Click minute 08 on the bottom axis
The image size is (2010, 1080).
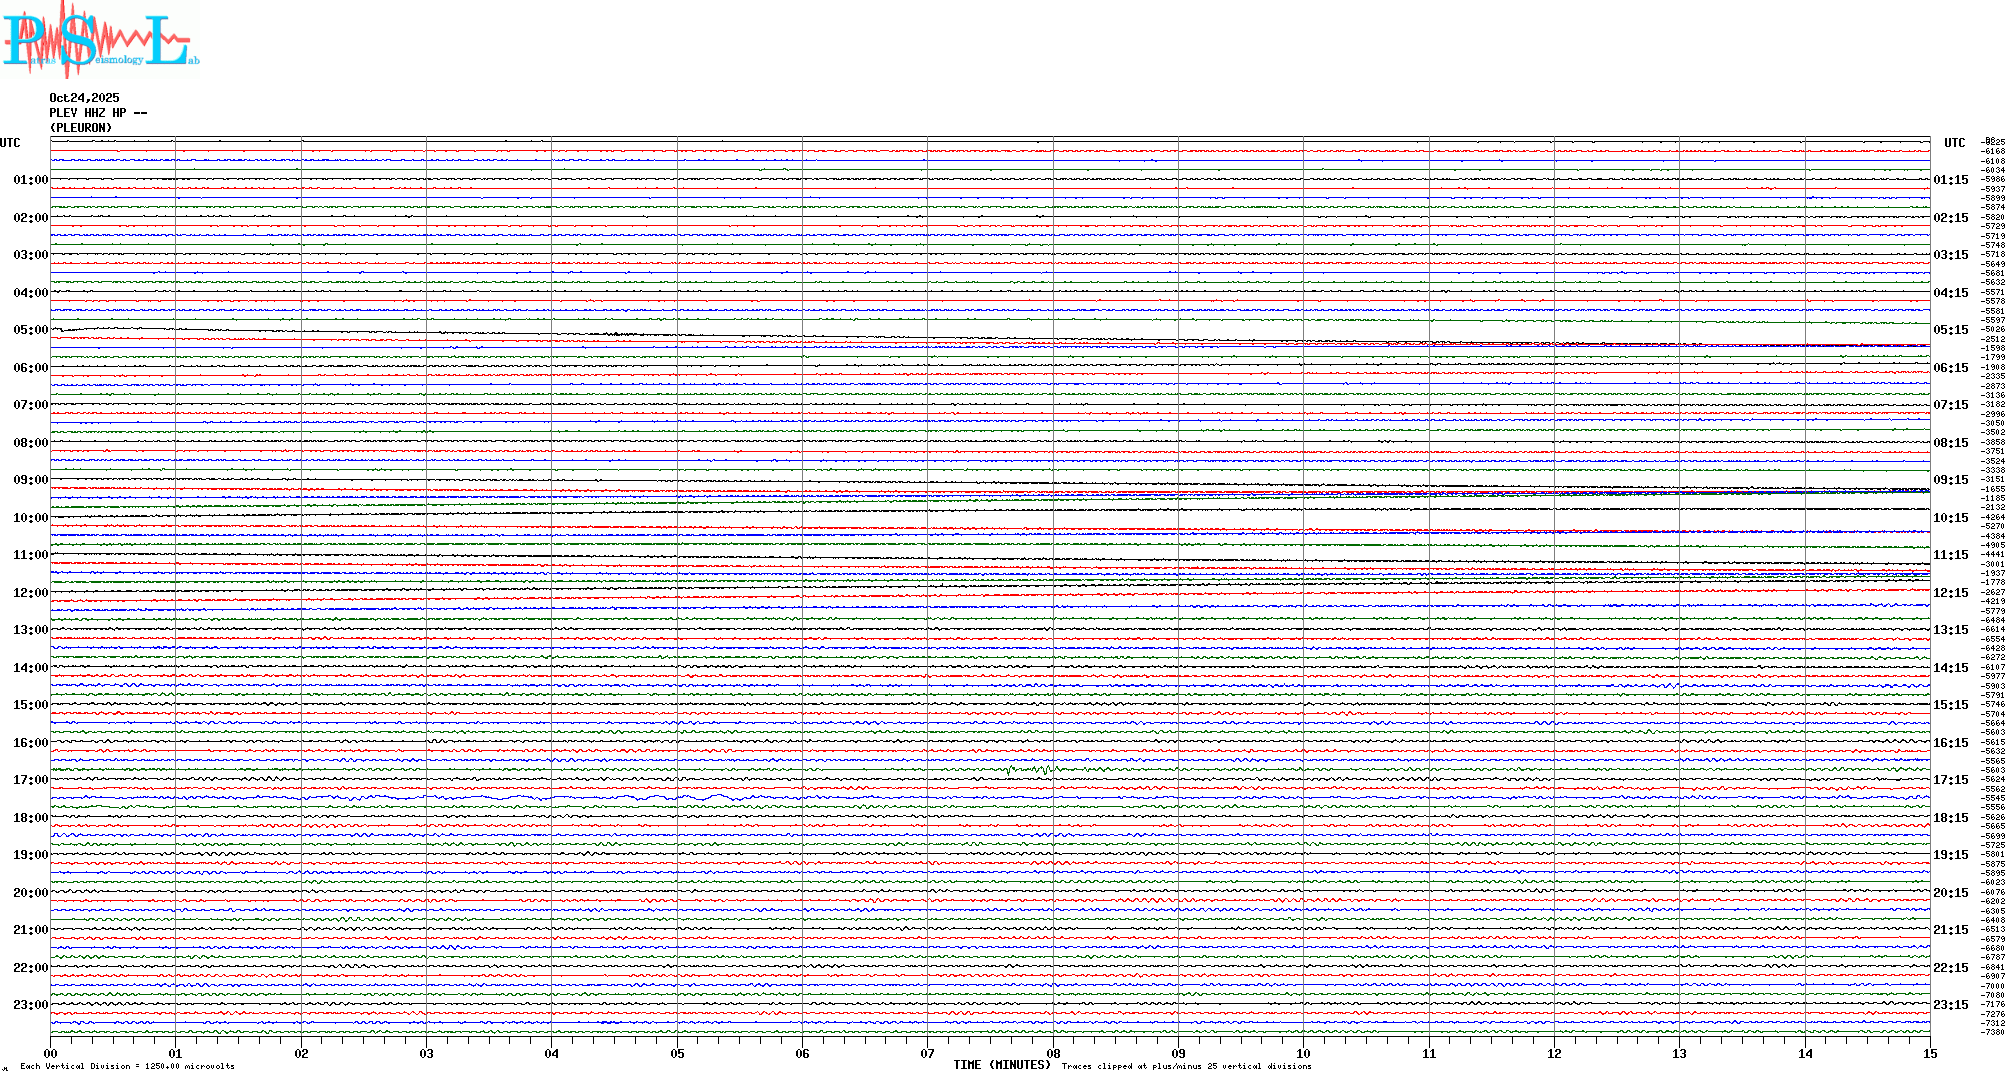[x=1053, y=1054]
